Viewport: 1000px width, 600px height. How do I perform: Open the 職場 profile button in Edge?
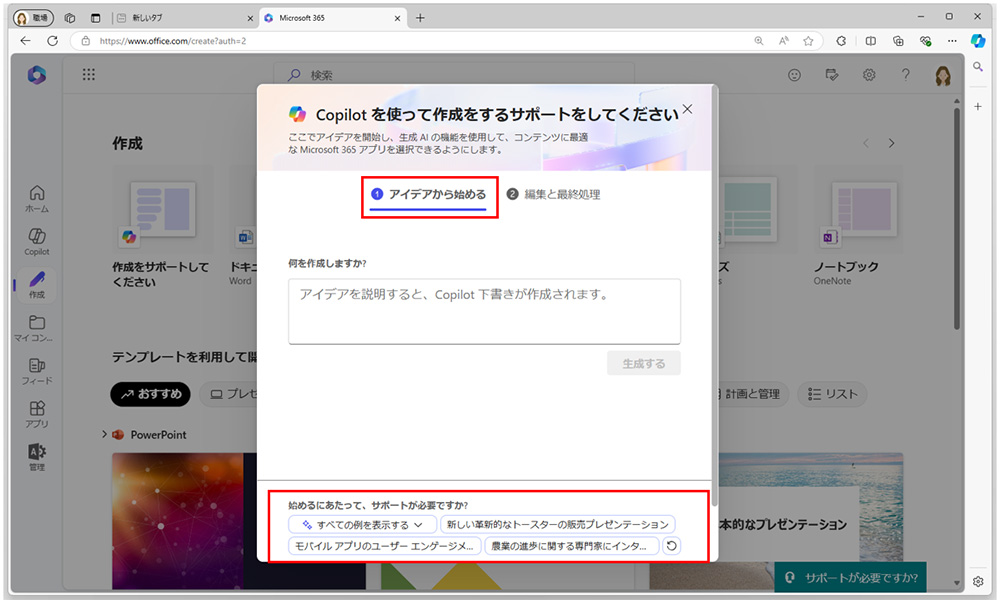(x=33, y=18)
